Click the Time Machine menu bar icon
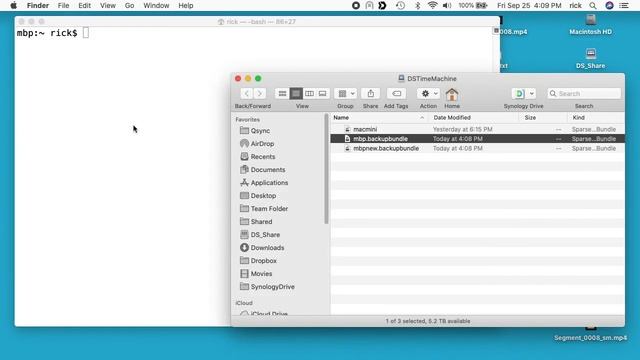The image size is (640, 360). tap(400, 6)
